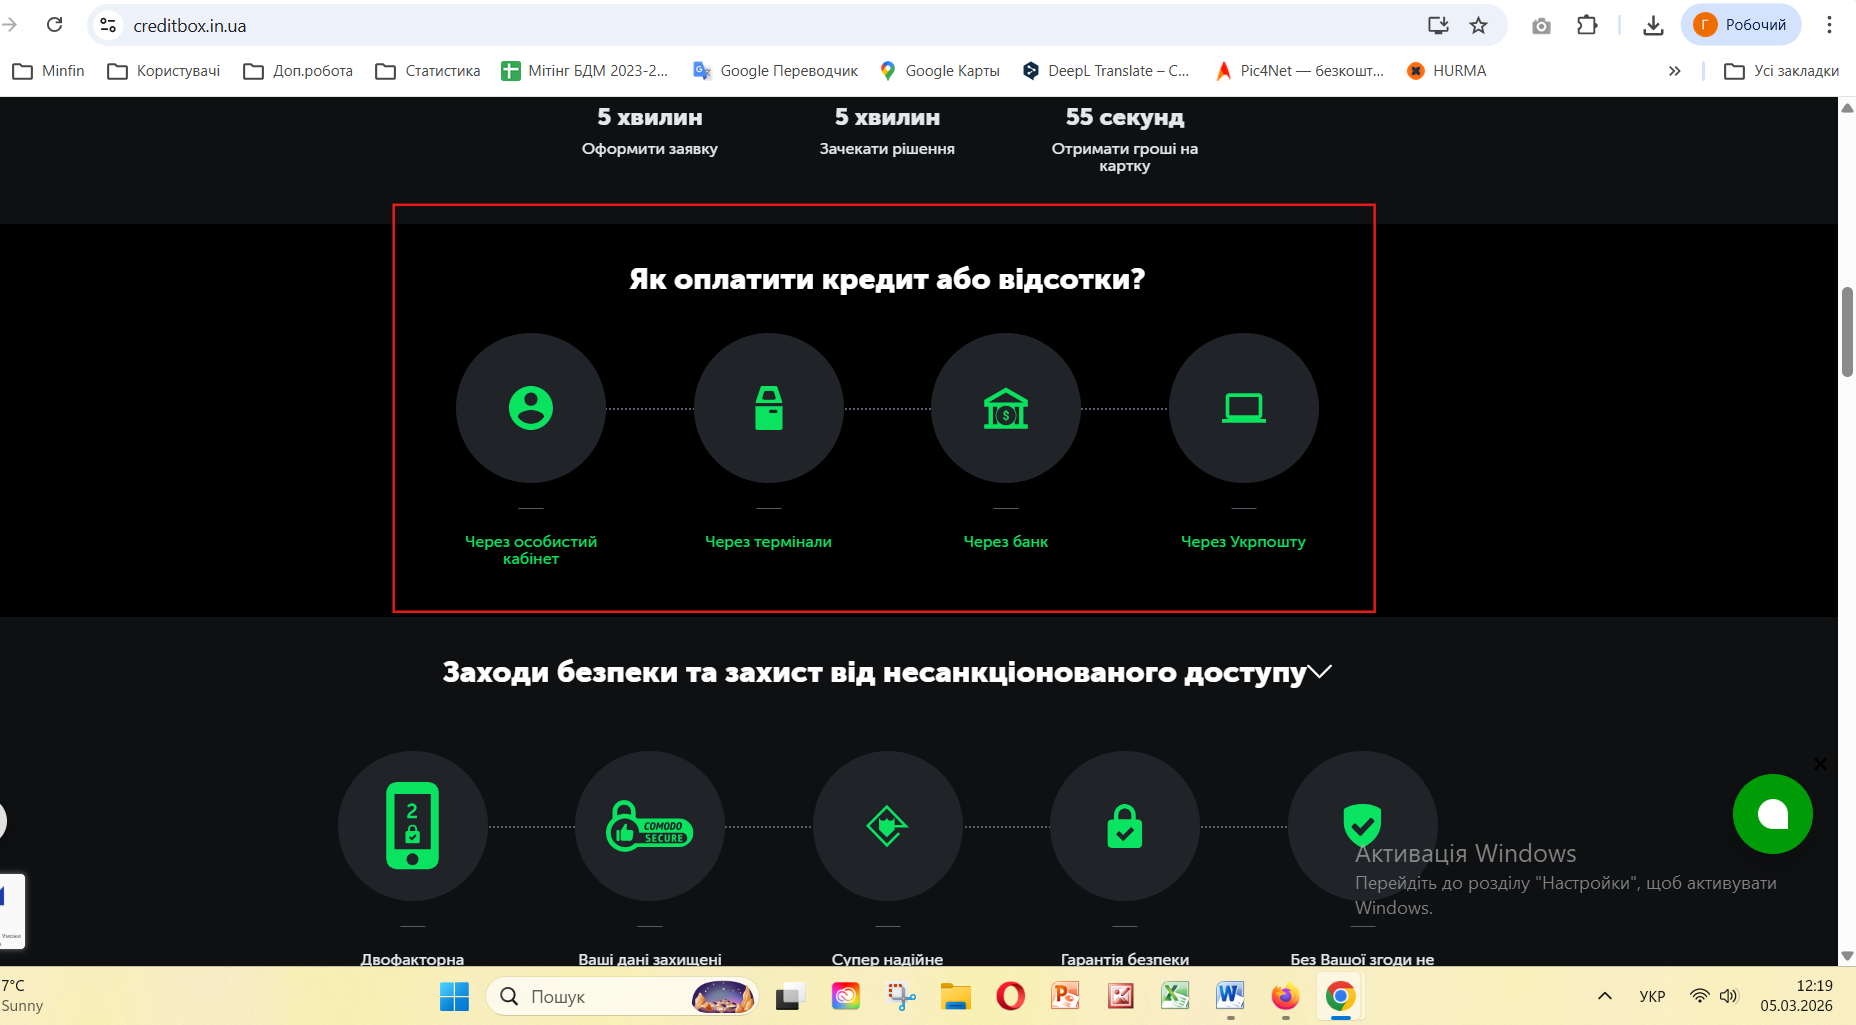
Task: Collapse the Заходи безпеки section chevron
Action: [1320, 672]
